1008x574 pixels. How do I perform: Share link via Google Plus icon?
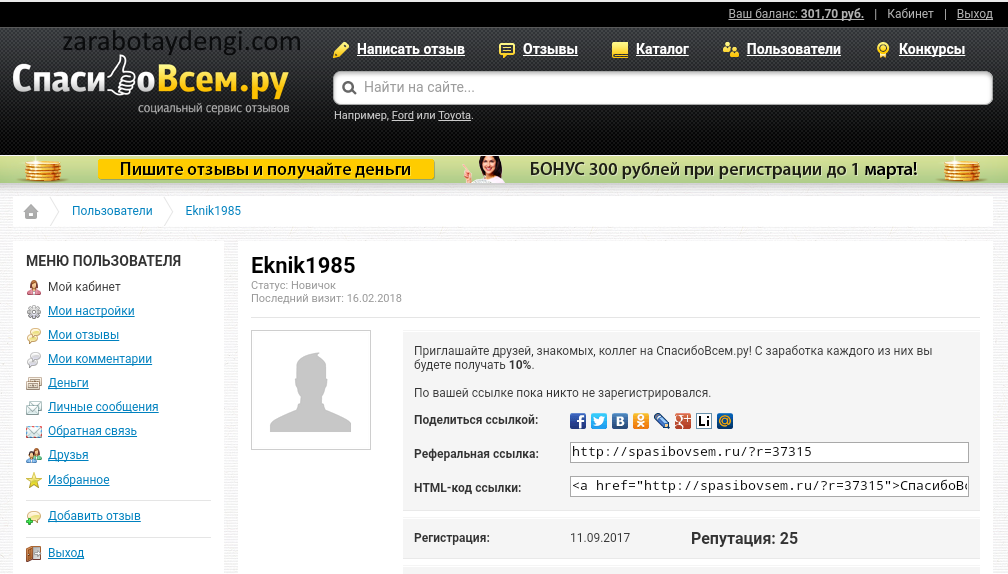pos(683,421)
